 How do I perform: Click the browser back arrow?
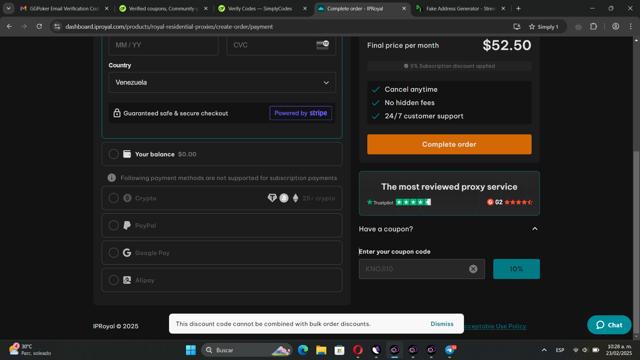[9, 27]
